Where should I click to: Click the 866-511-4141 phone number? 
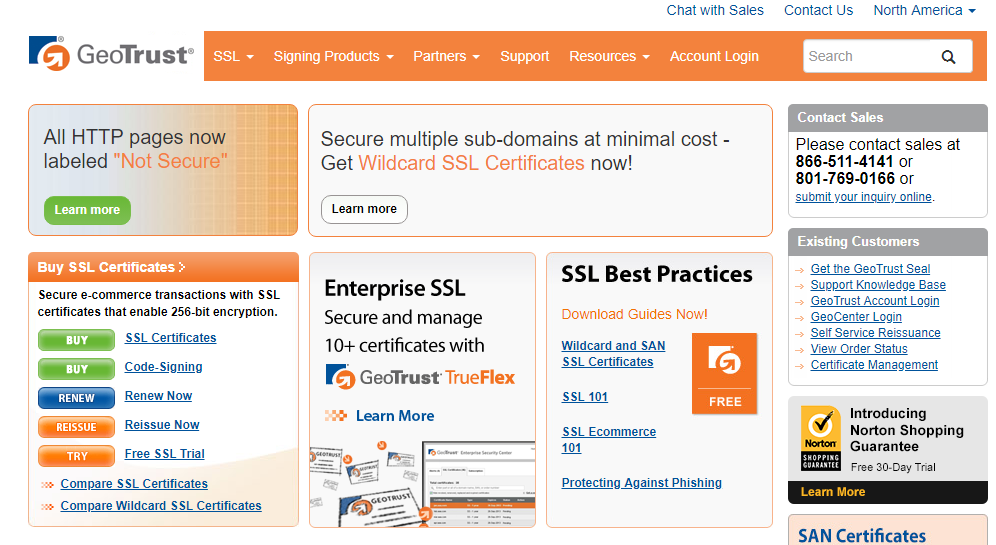[844, 161]
